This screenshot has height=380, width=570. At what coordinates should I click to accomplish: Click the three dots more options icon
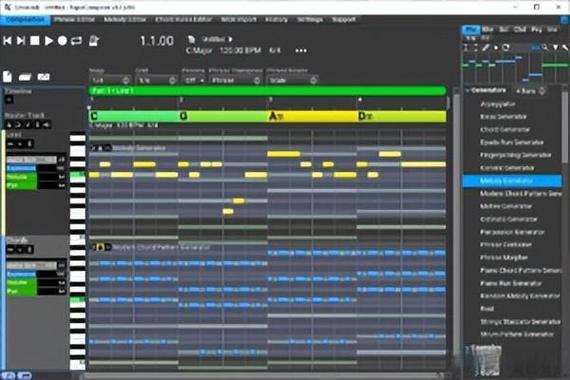point(301,51)
